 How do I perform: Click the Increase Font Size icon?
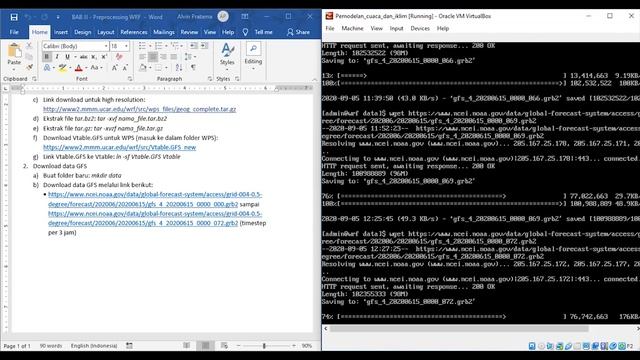tap(115, 68)
